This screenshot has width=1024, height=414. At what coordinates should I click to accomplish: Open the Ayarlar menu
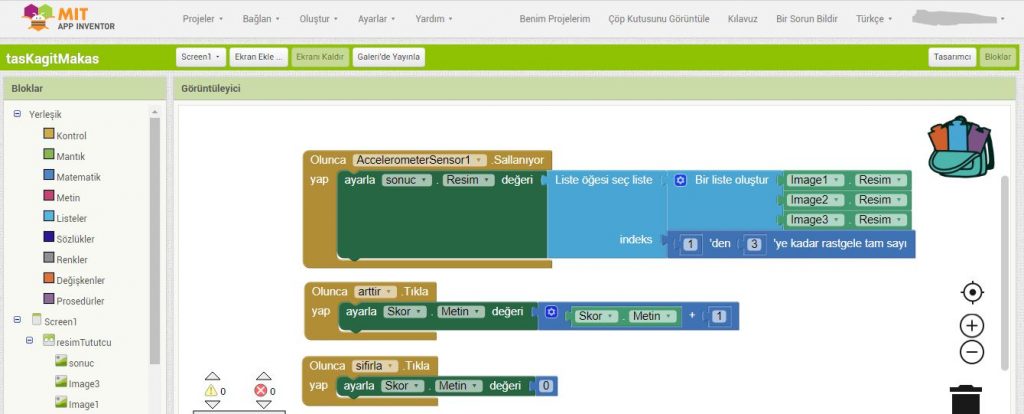coord(379,19)
